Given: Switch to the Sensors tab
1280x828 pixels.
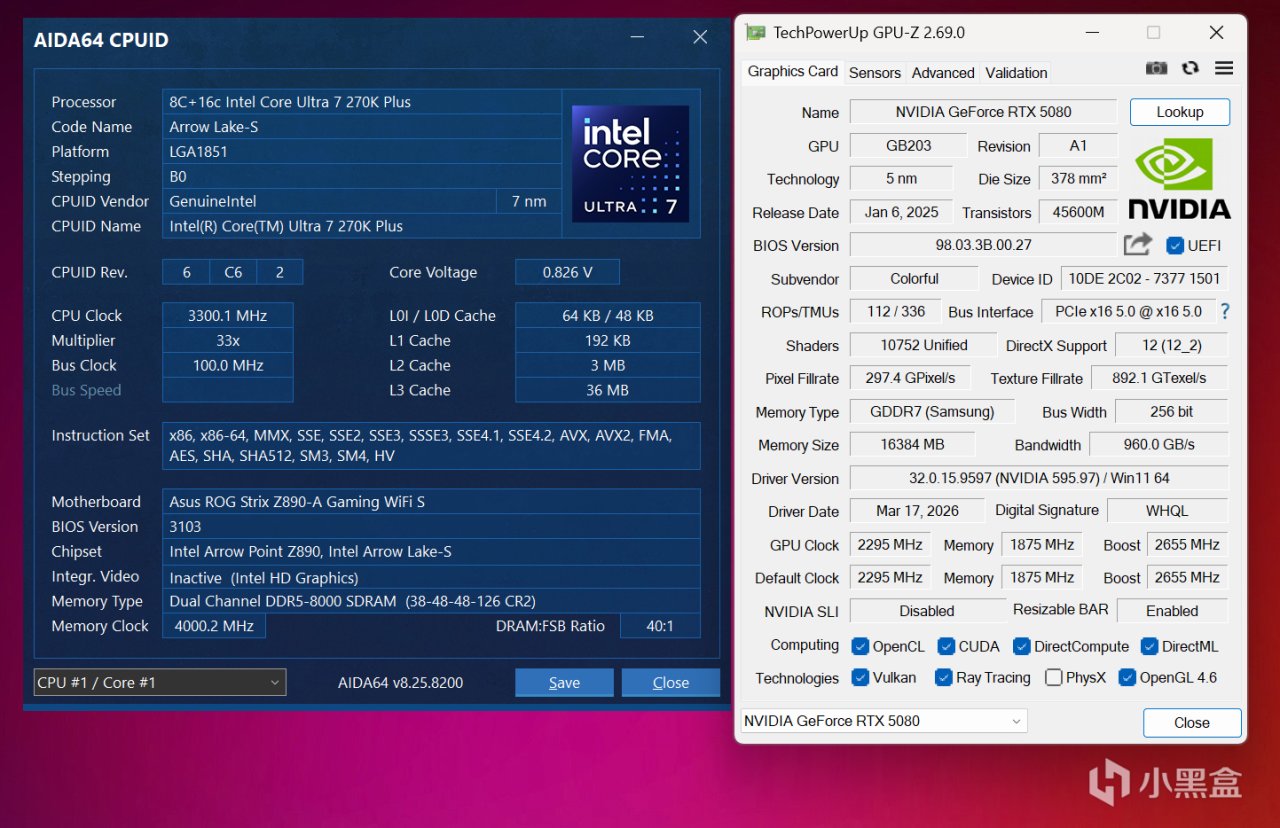Looking at the screenshot, I should click(x=875, y=72).
